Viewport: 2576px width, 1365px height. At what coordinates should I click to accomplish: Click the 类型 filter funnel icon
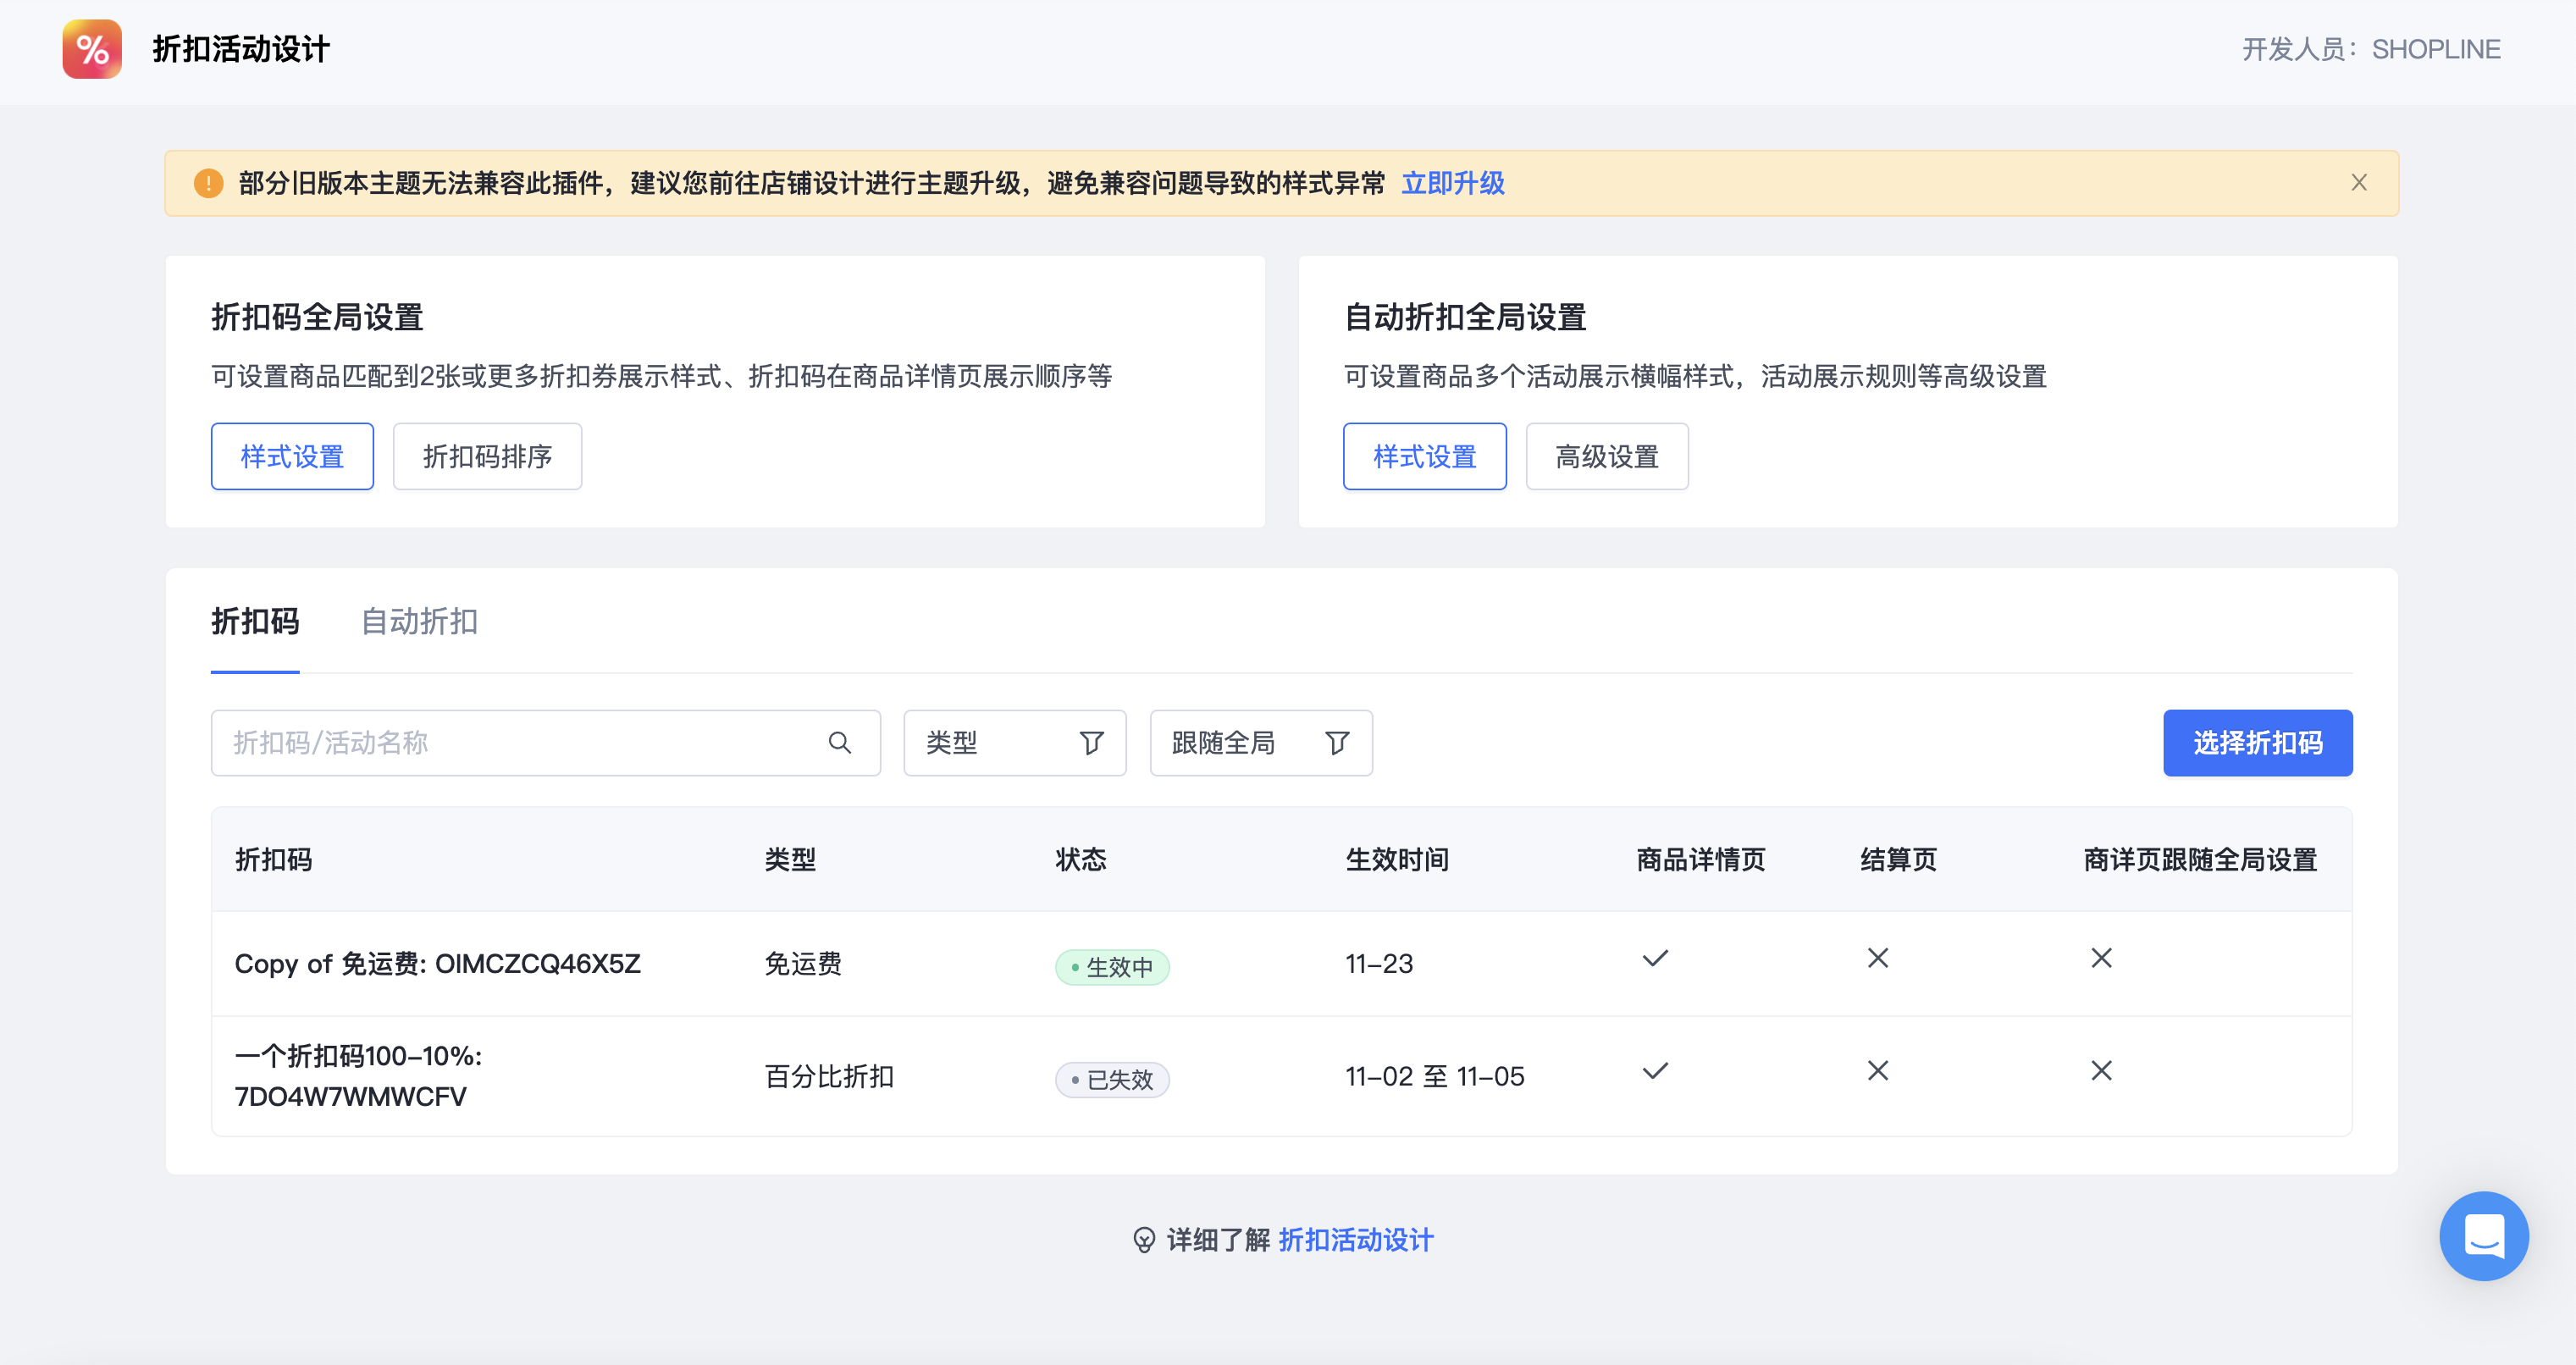point(1091,743)
